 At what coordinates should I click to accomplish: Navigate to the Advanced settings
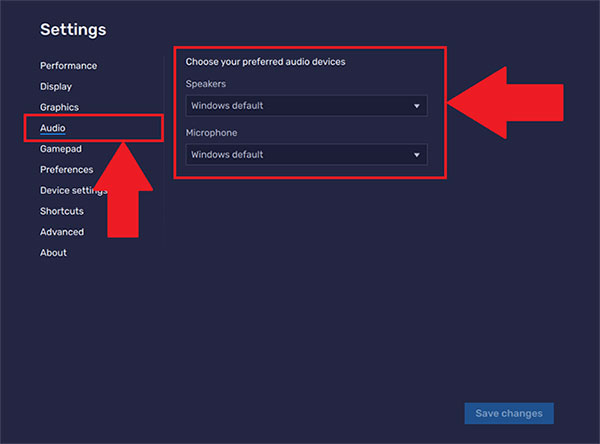click(x=62, y=232)
